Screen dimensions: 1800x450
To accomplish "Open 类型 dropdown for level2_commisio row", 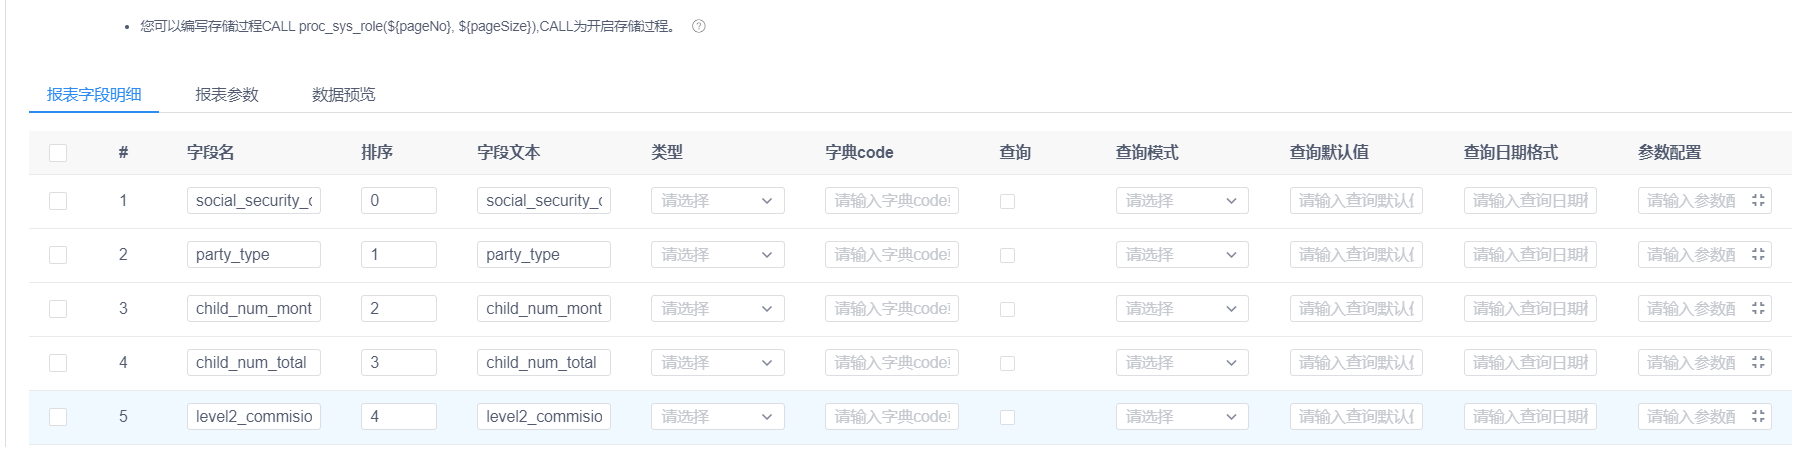I will (x=718, y=417).
